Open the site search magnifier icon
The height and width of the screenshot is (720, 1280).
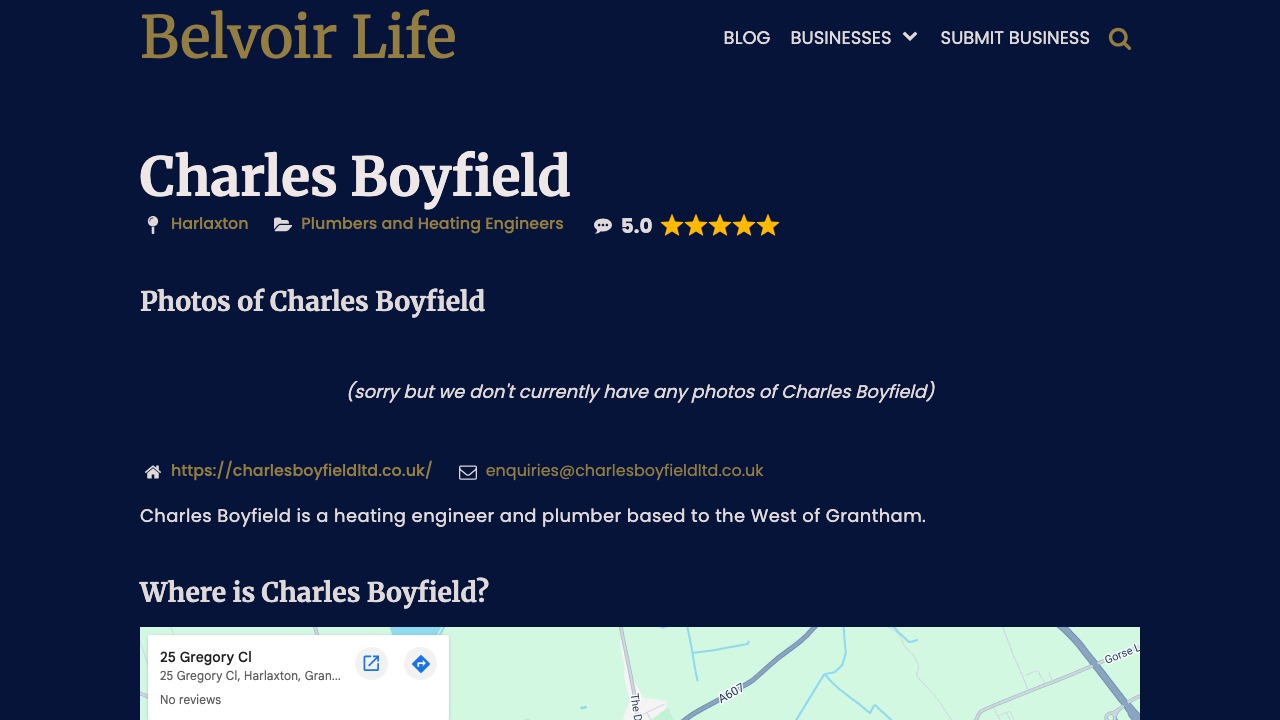1119,38
